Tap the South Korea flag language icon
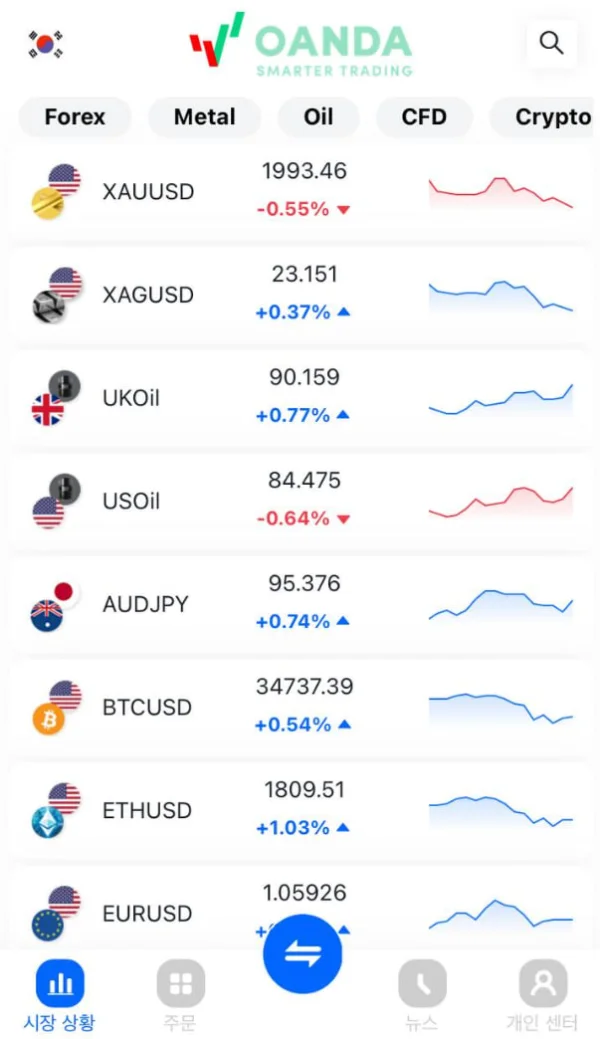 [x=45, y=43]
